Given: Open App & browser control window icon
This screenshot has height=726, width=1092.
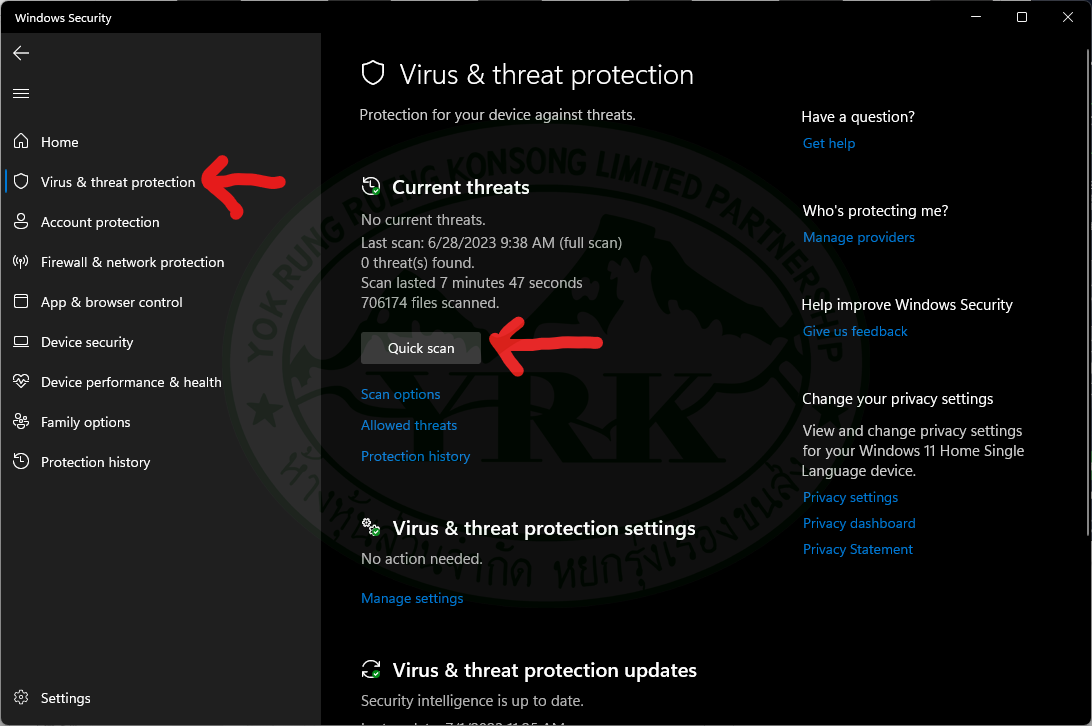Looking at the screenshot, I should (21, 302).
